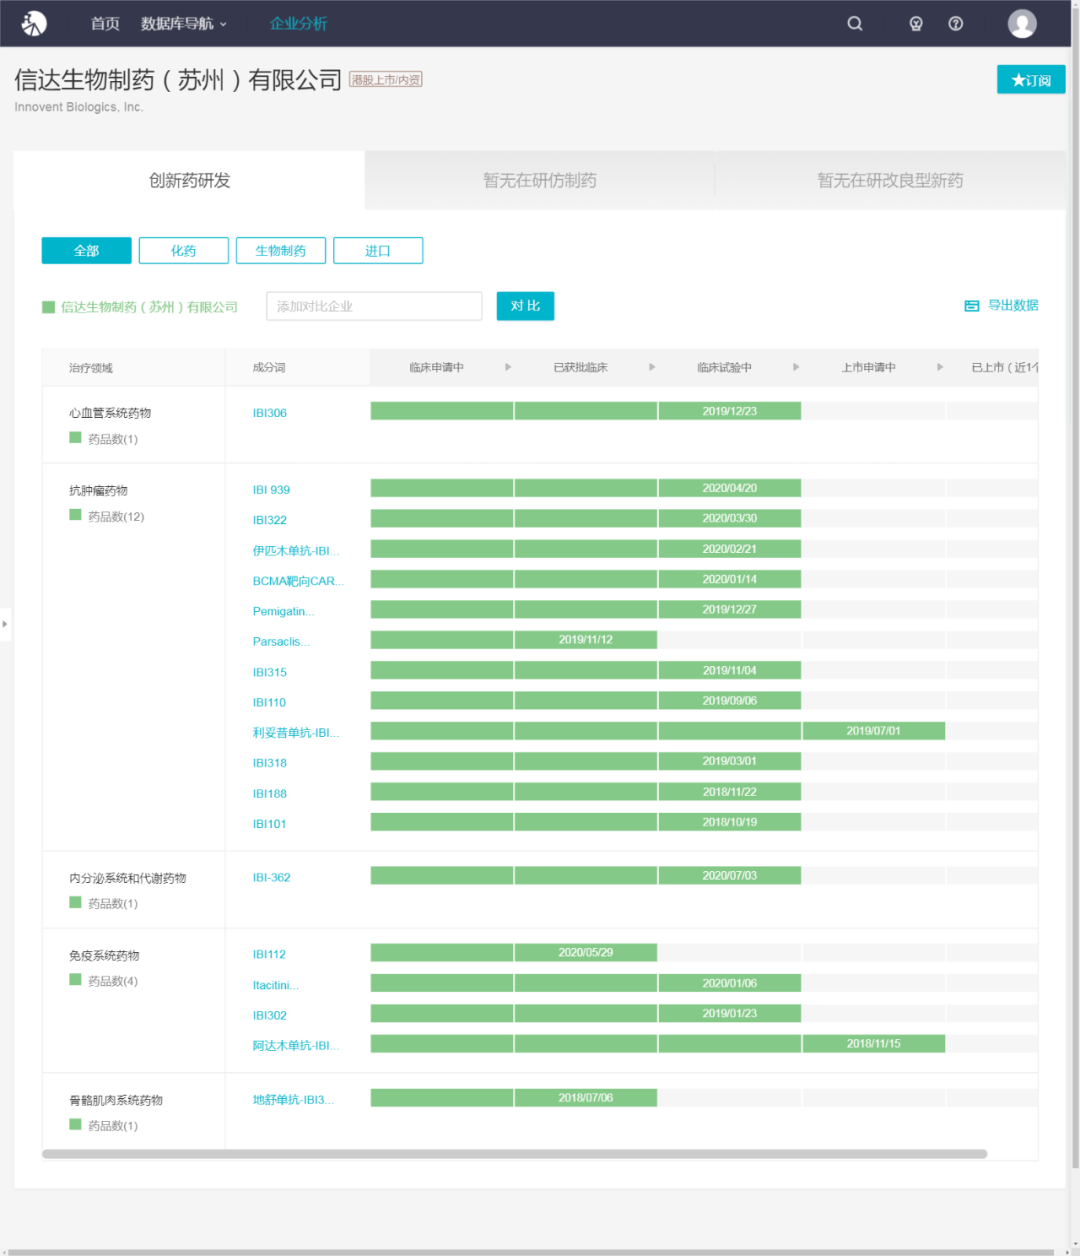Viewport: 1080px width, 1256px height.
Task: Click the 对比 compare button
Action: [525, 306]
